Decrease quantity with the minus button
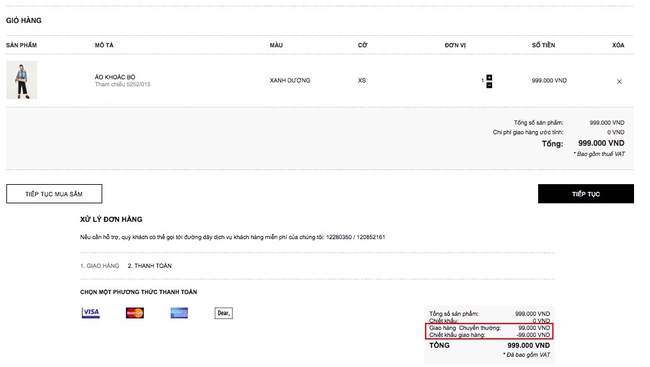 point(489,85)
